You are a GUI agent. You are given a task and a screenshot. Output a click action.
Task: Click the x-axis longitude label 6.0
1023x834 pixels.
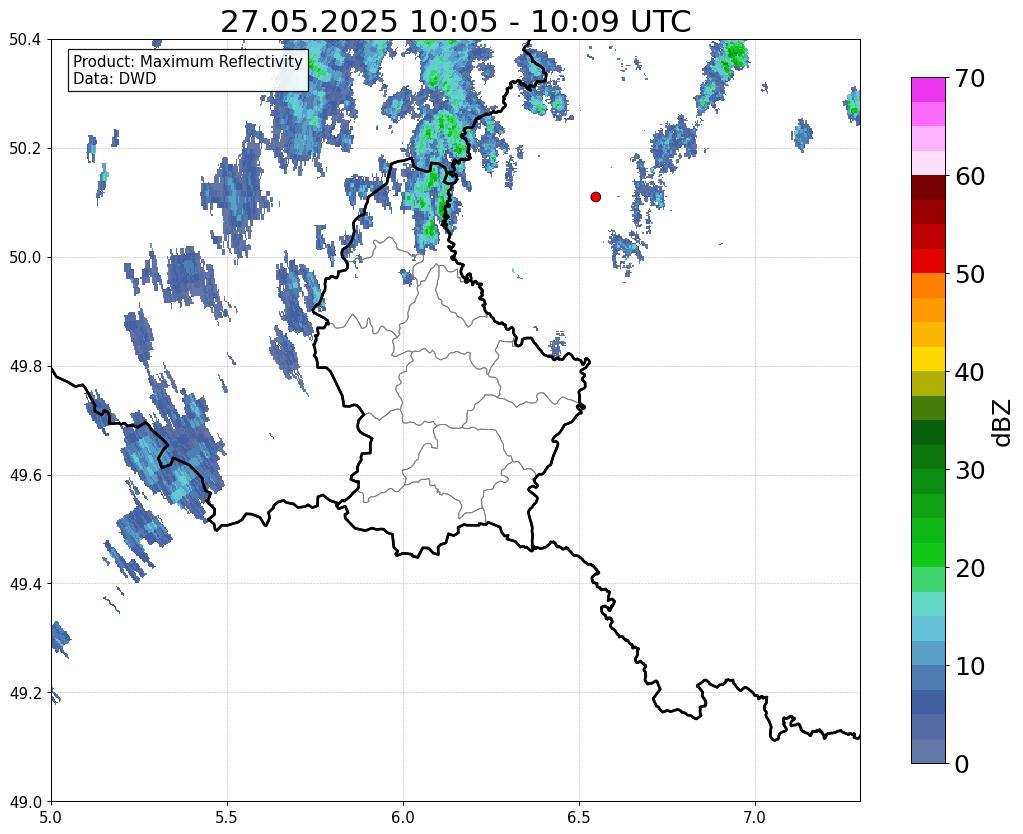pyautogui.click(x=403, y=817)
